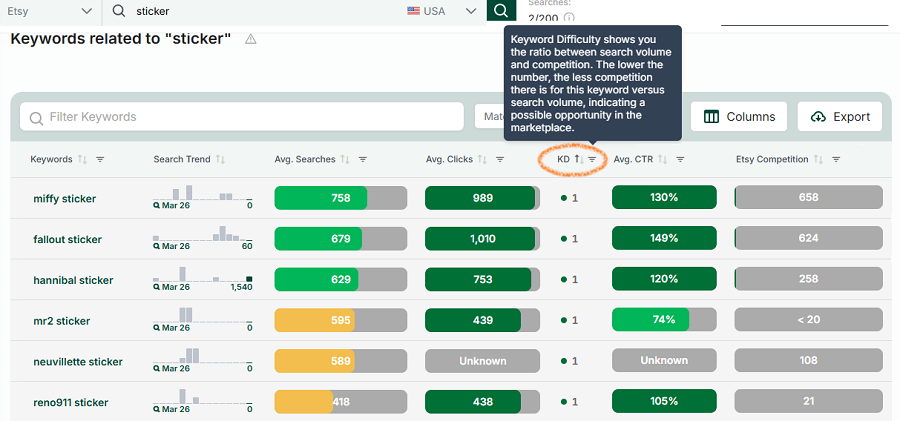Click the 989 average clicks value
This screenshot has width=900, height=421.
click(483, 198)
